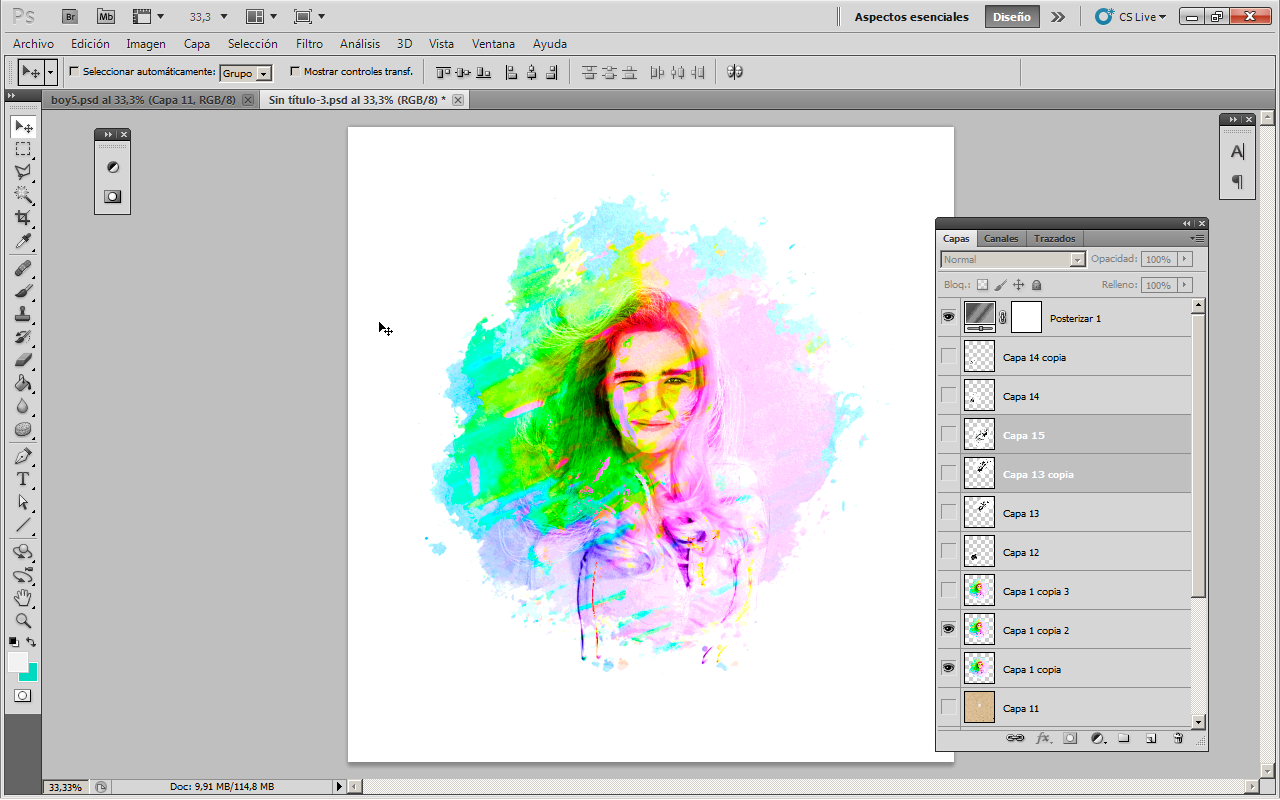Select the Rectangular Marquee tool
This screenshot has width=1280, height=800.
23,149
